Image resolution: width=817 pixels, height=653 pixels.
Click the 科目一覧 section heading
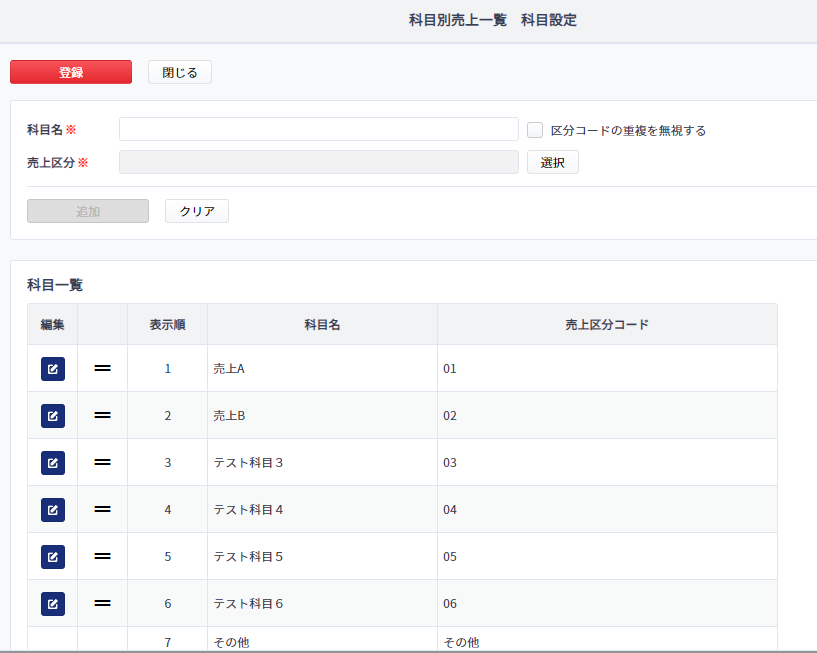click(55, 285)
